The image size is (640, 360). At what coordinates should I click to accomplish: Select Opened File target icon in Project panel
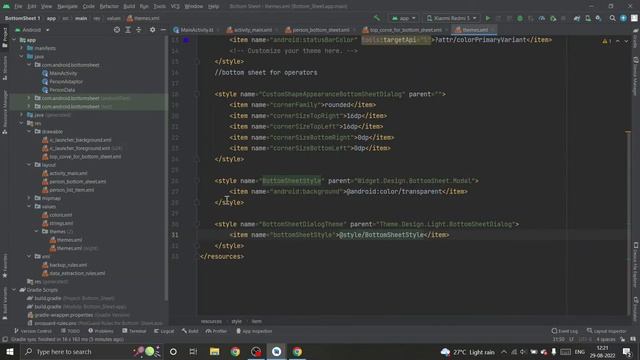click(117, 30)
